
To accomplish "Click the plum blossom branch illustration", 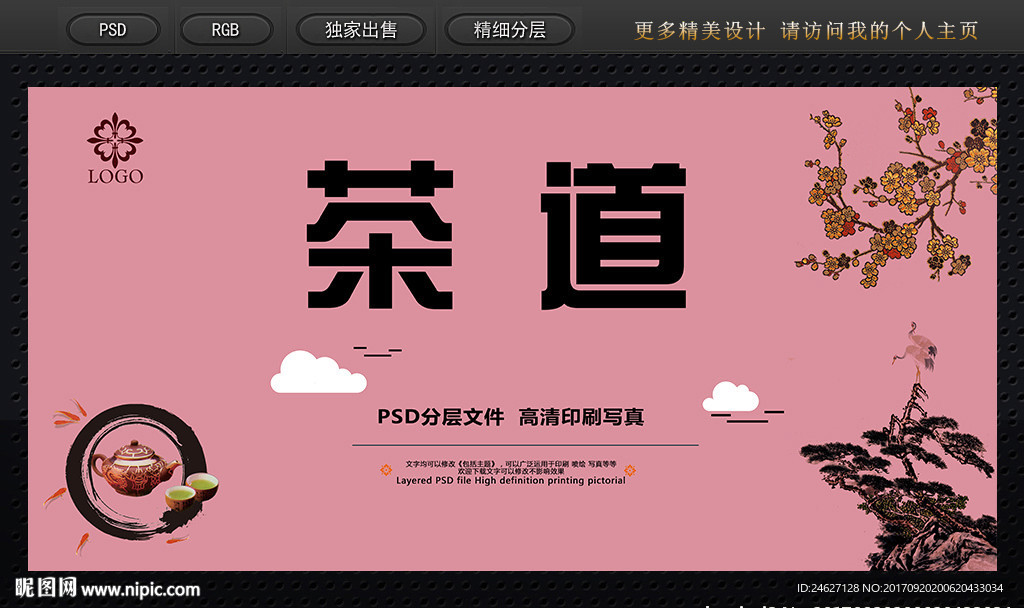I will click(x=895, y=188).
